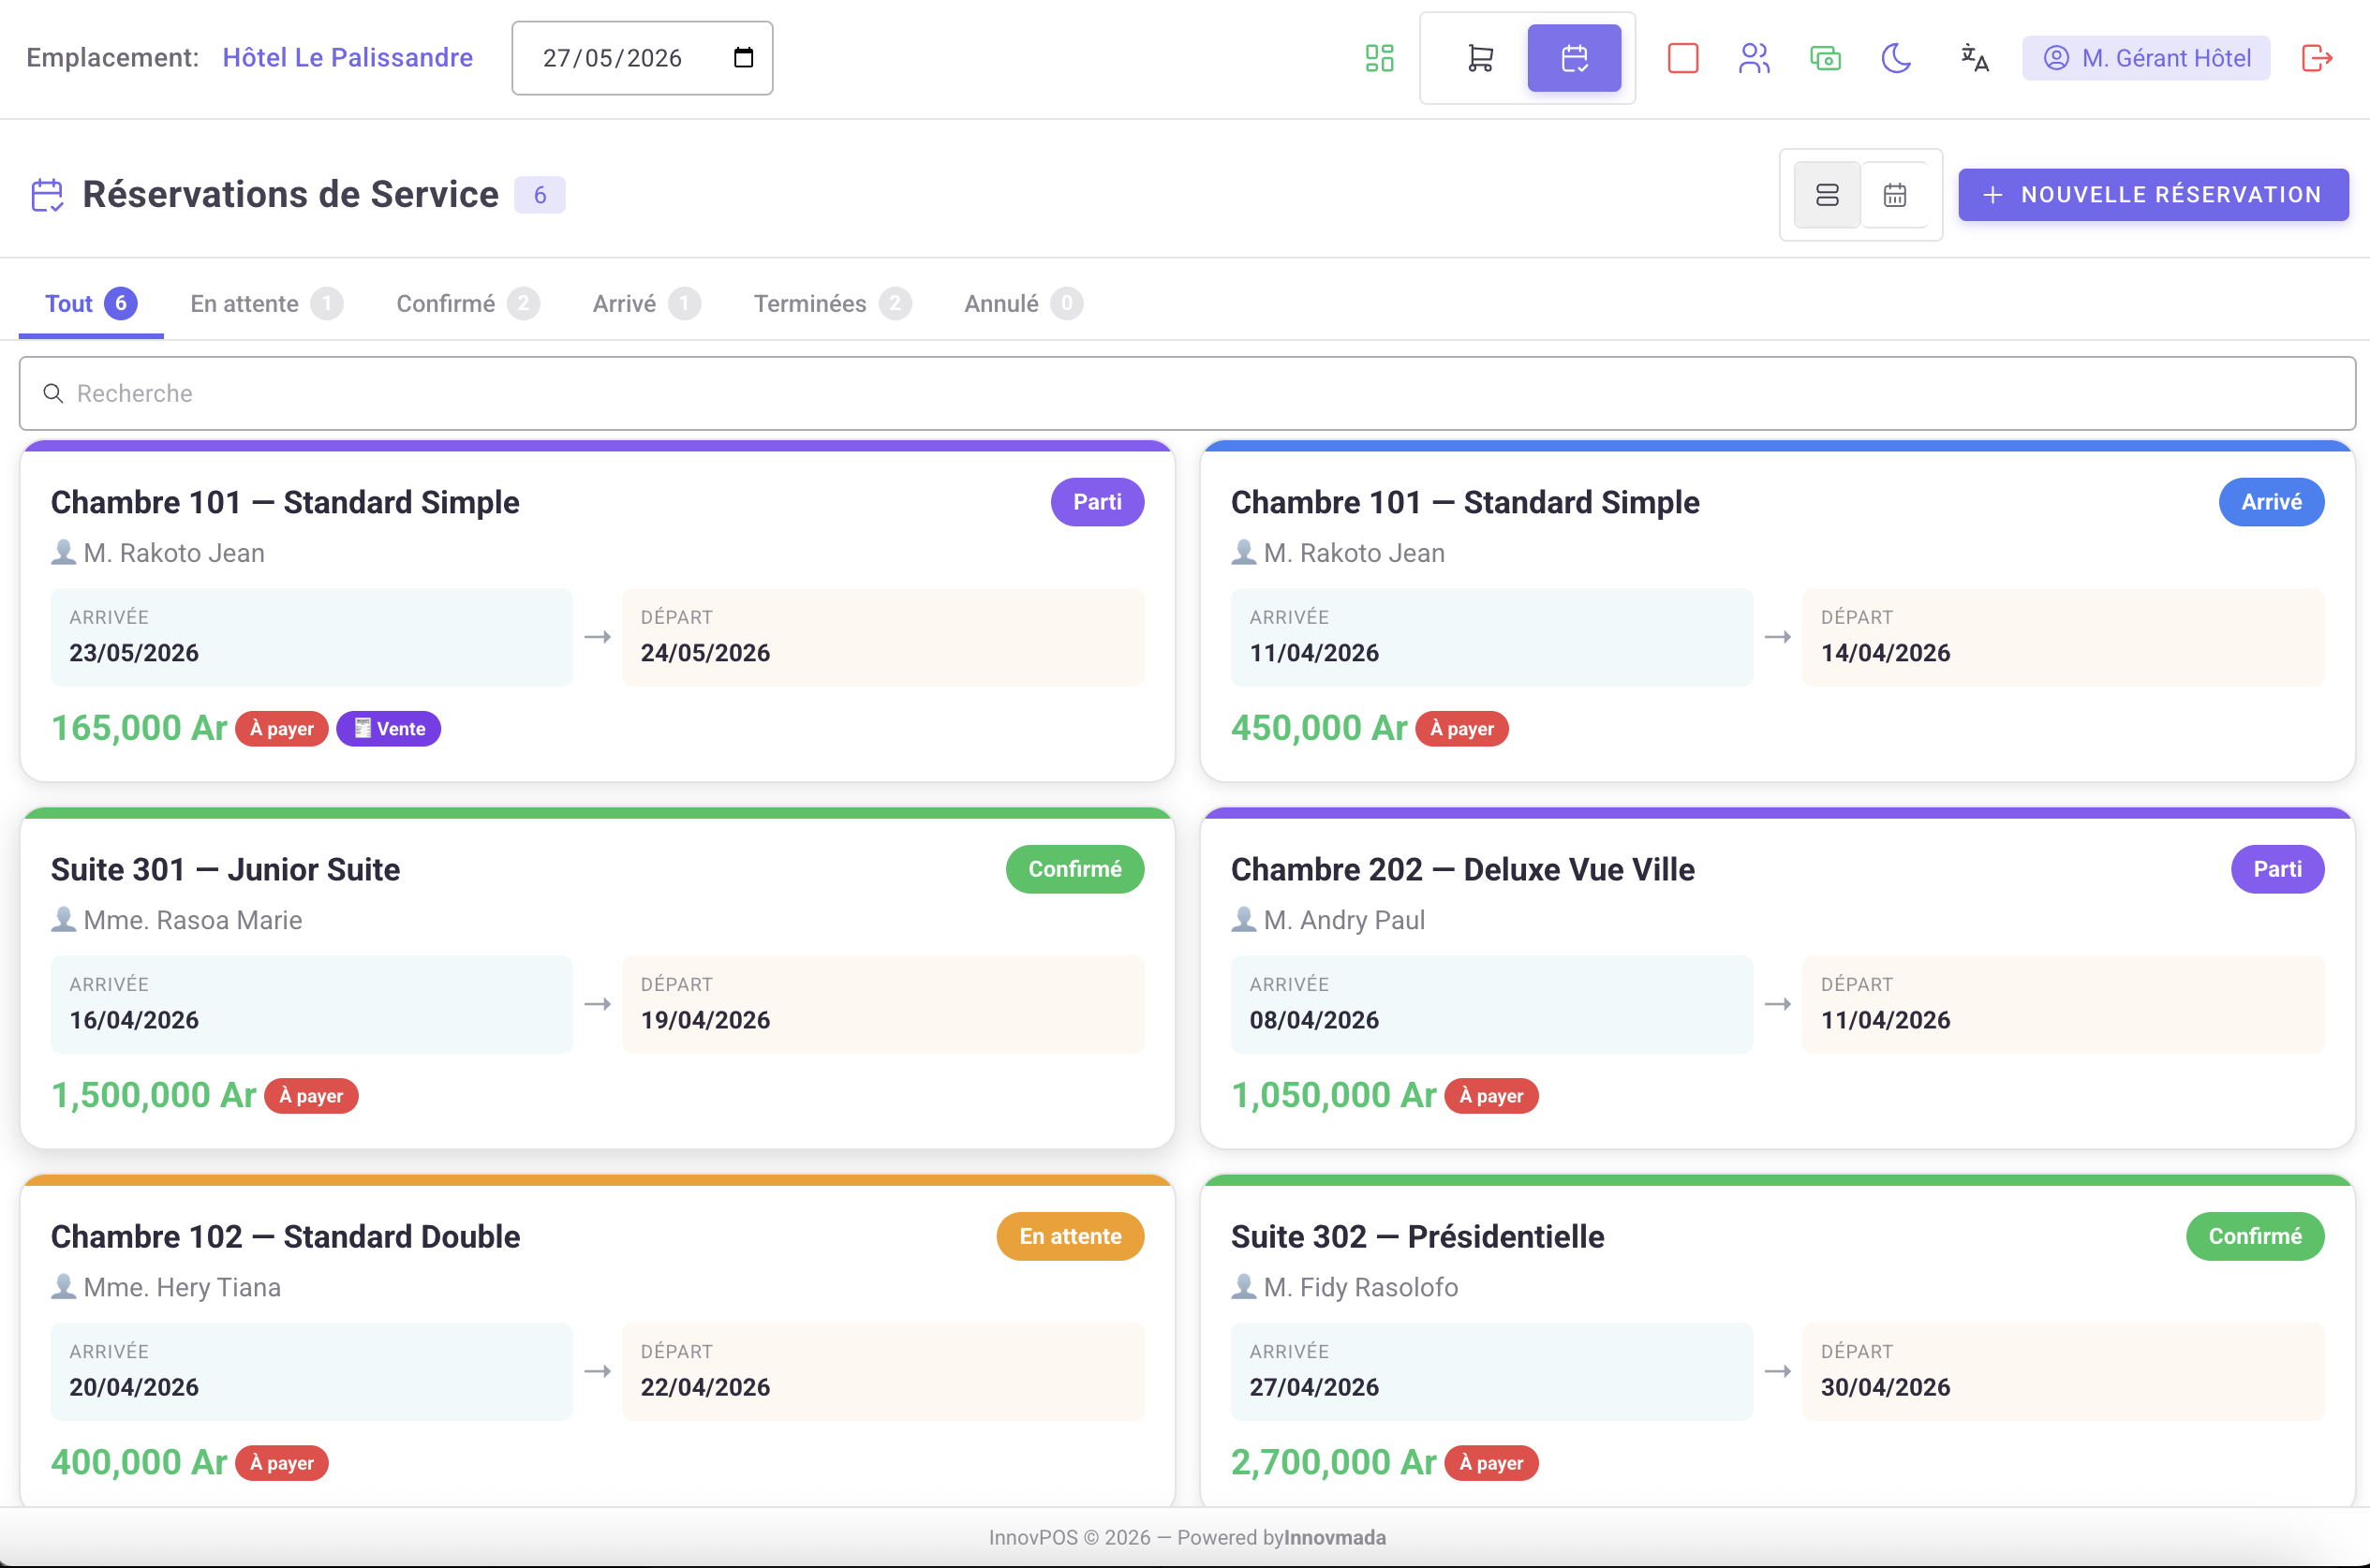2370x1568 pixels.
Task: Open the Hôtel Le Palissandre location link
Action: [347, 58]
